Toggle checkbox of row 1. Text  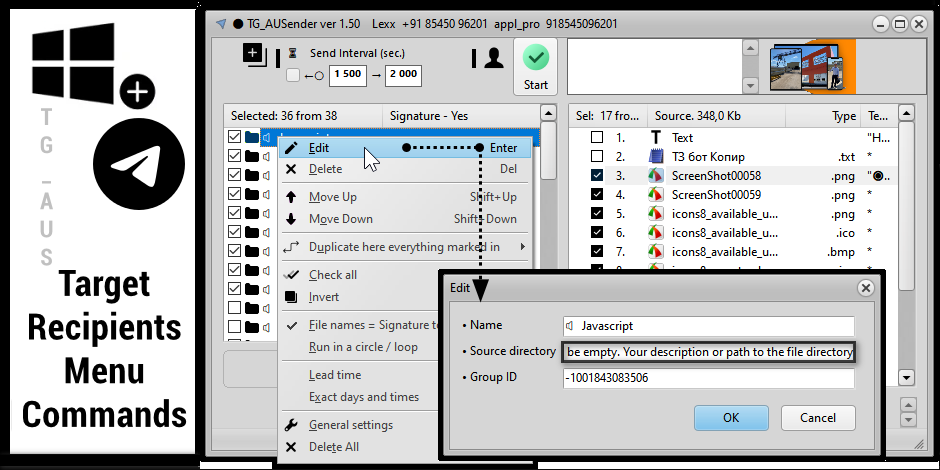pyautogui.click(x=596, y=138)
